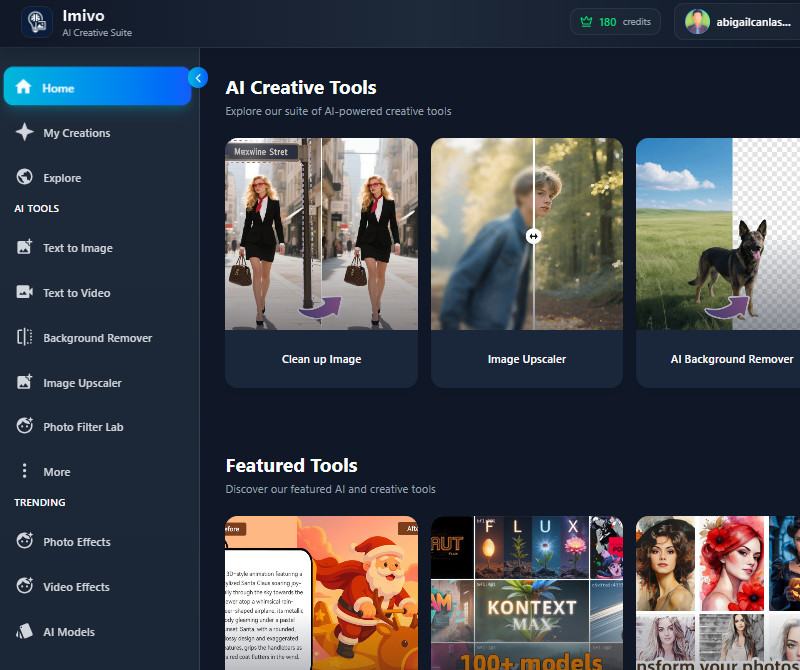Viewport: 800px width, 670px height.
Task: Open the Clean up Image tool card
Action: click(x=321, y=262)
